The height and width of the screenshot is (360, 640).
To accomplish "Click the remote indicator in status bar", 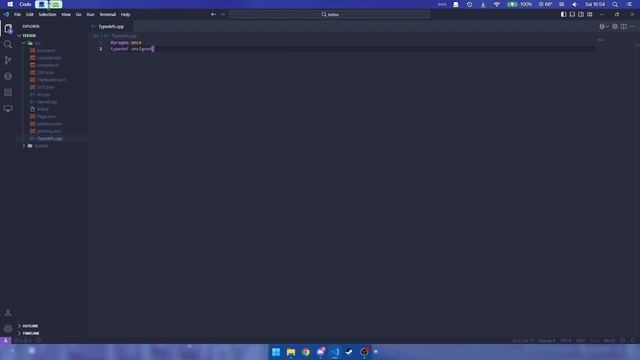I will point(5,340).
